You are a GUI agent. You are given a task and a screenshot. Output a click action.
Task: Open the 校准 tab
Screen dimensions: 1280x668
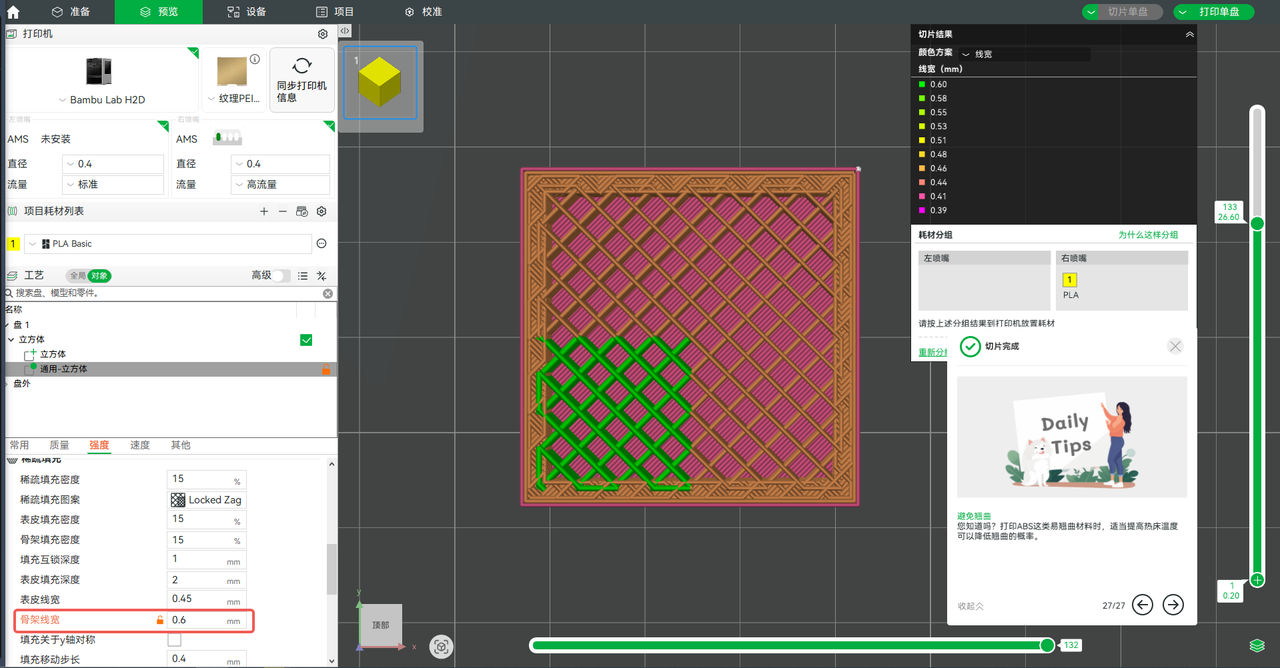pos(423,12)
